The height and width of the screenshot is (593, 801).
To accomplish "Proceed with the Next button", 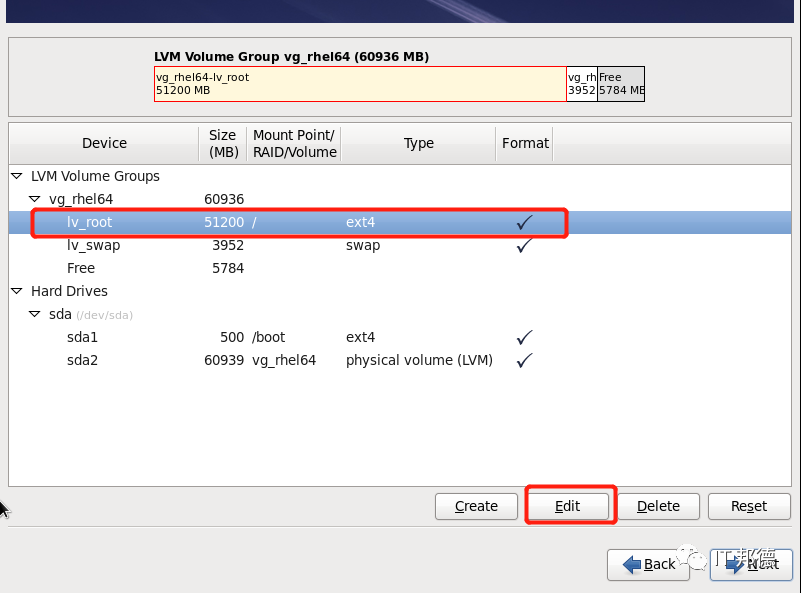I will click(x=751, y=564).
